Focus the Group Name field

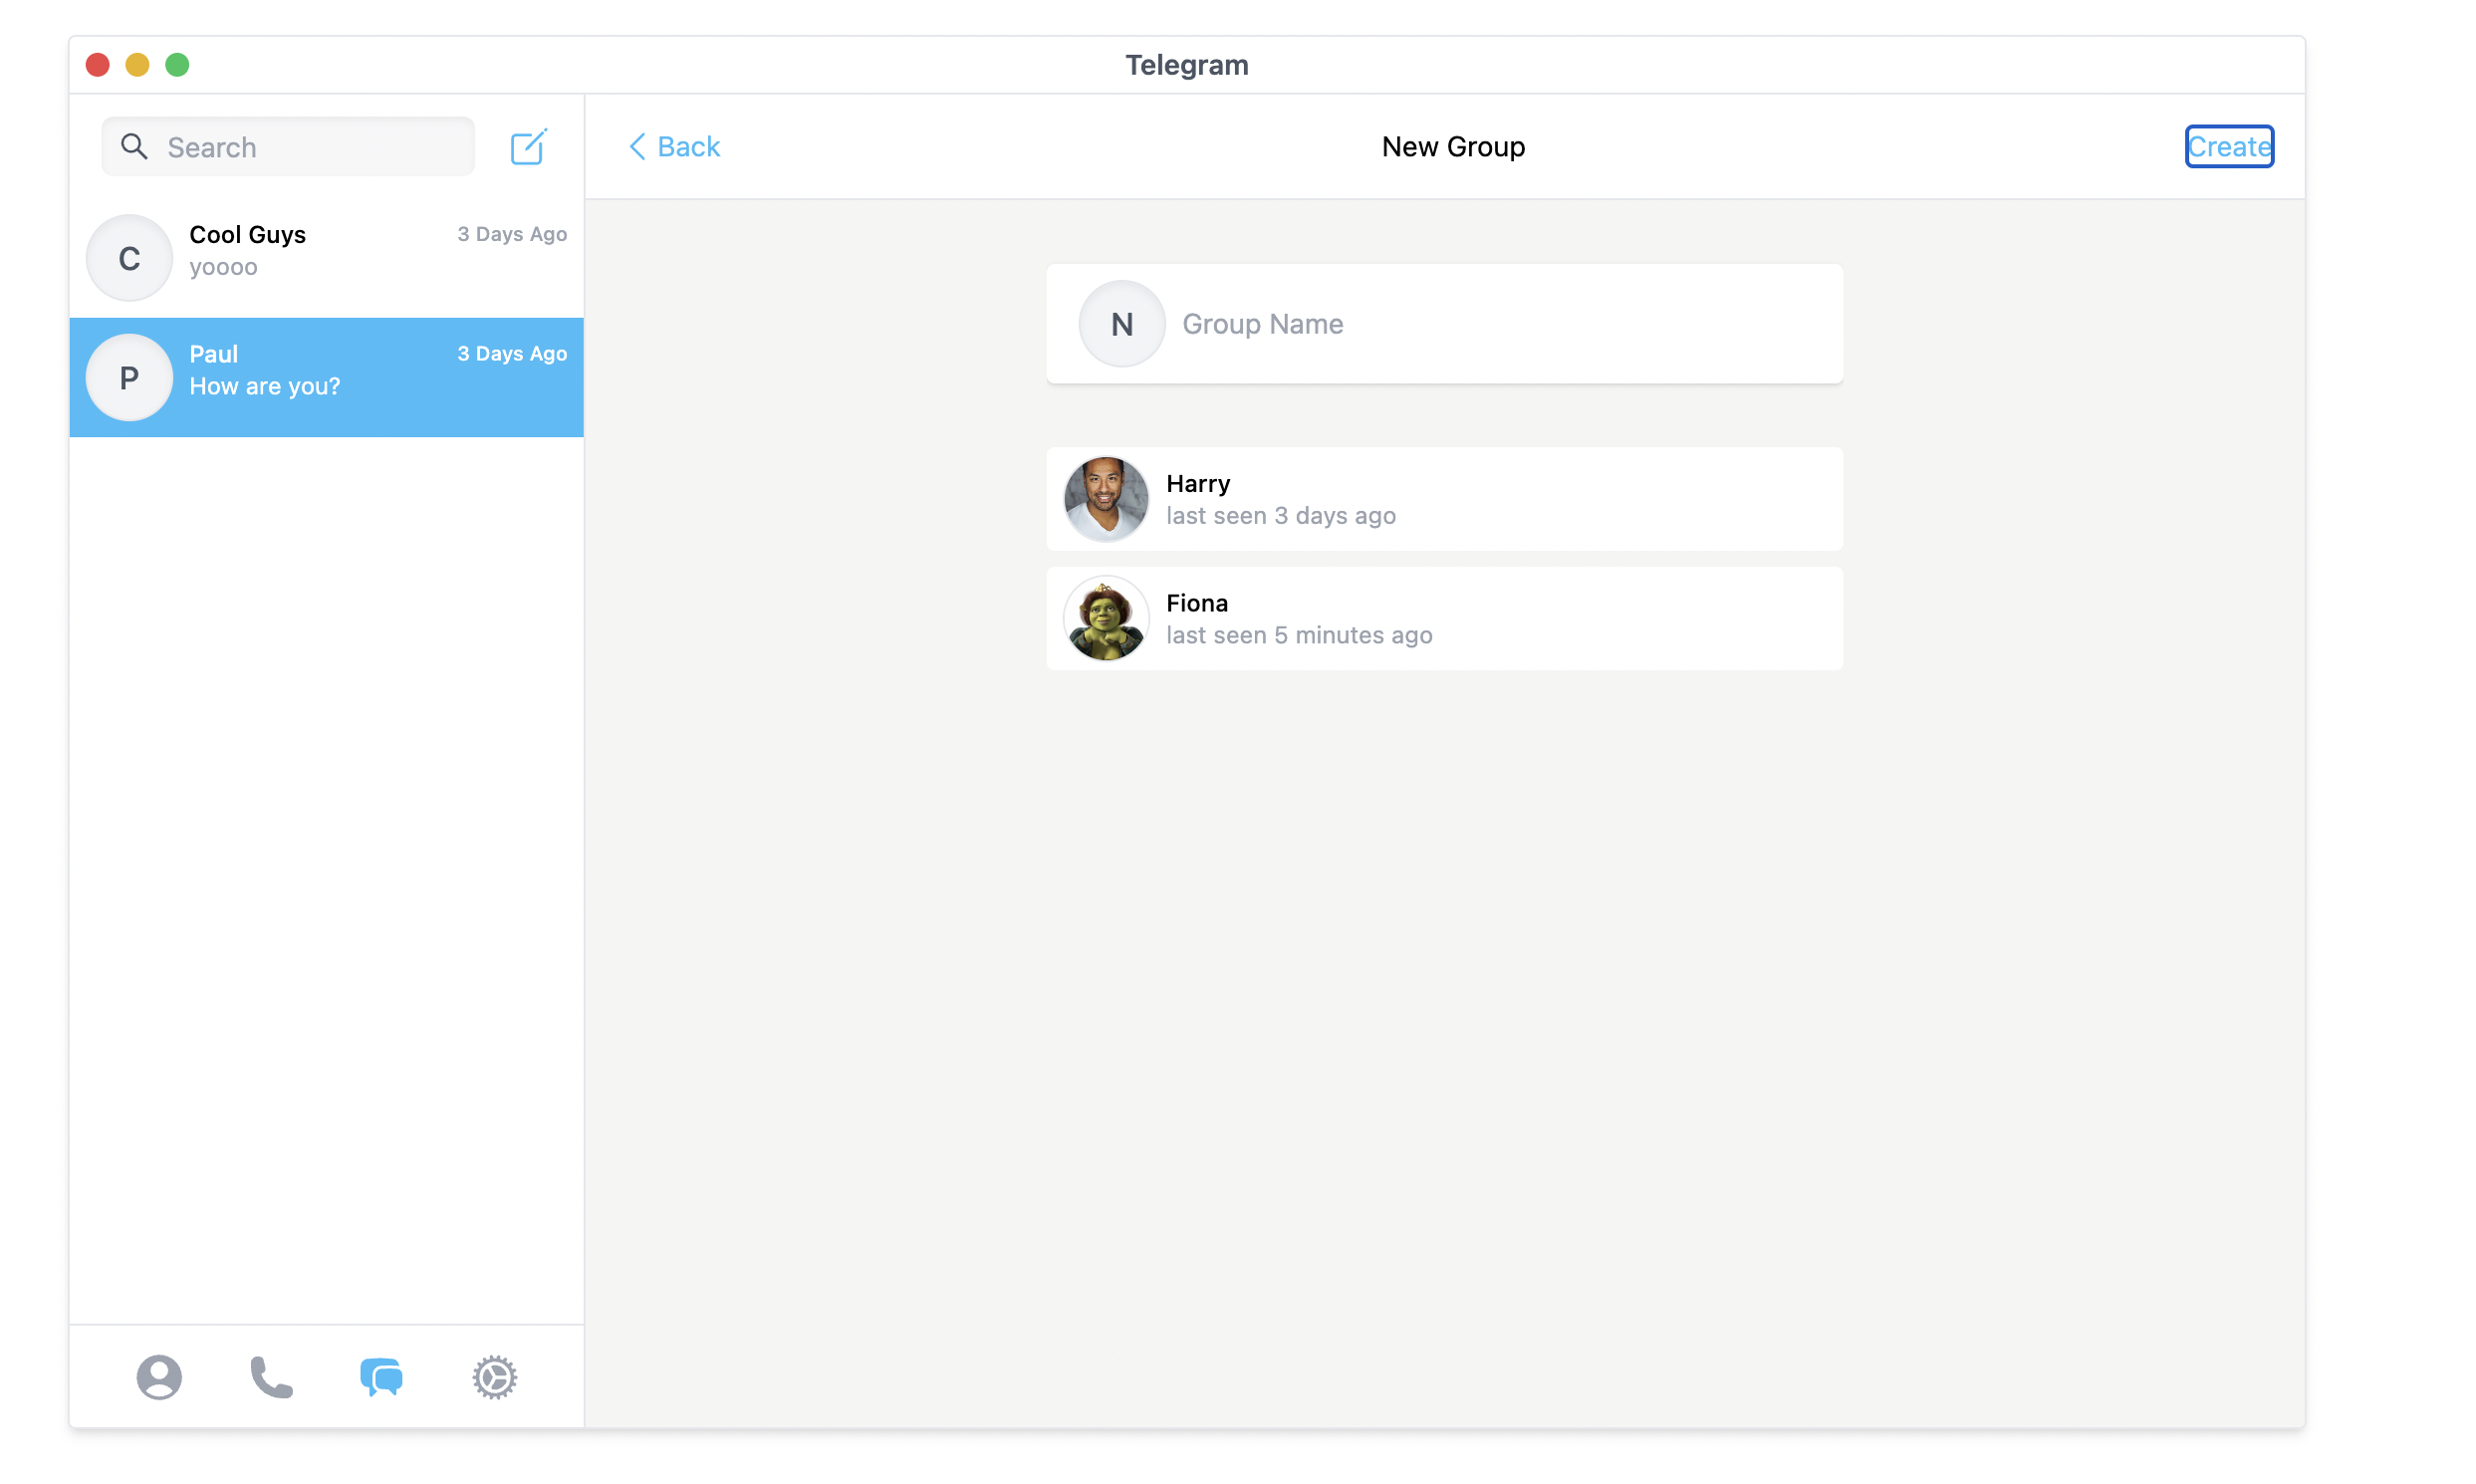click(1500, 324)
